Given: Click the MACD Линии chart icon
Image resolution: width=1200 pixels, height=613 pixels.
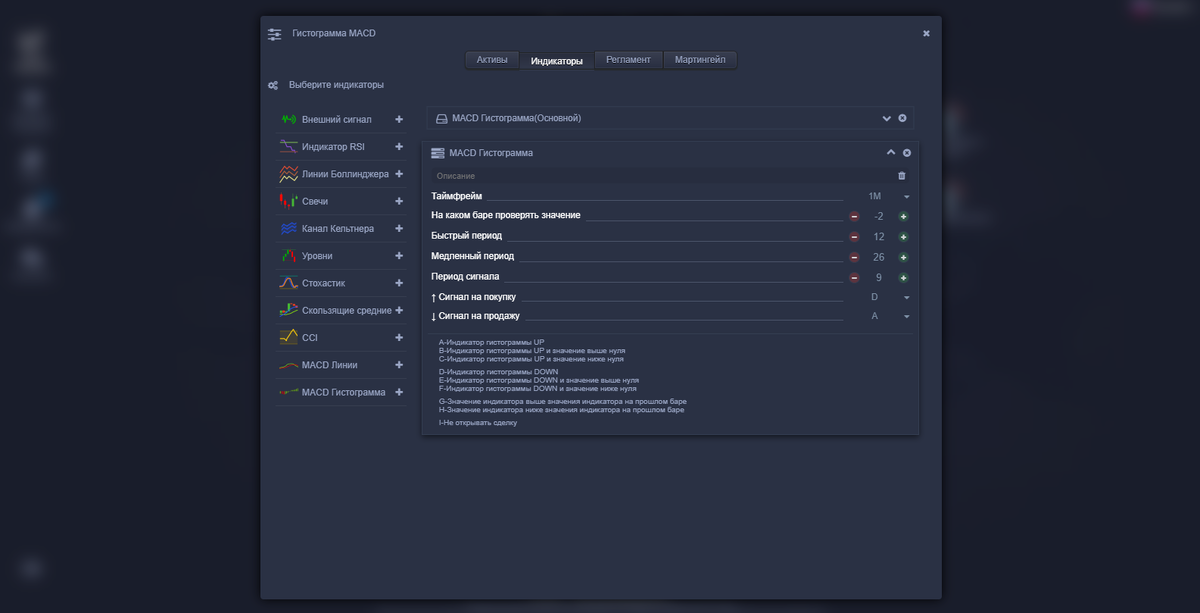Looking at the screenshot, I should point(288,365).
